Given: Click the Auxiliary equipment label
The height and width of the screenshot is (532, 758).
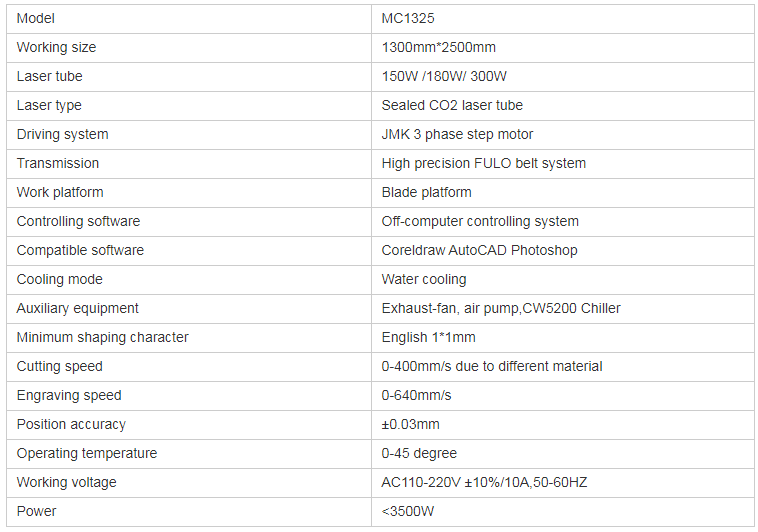Looking at the screenshot, I should 78,308.
